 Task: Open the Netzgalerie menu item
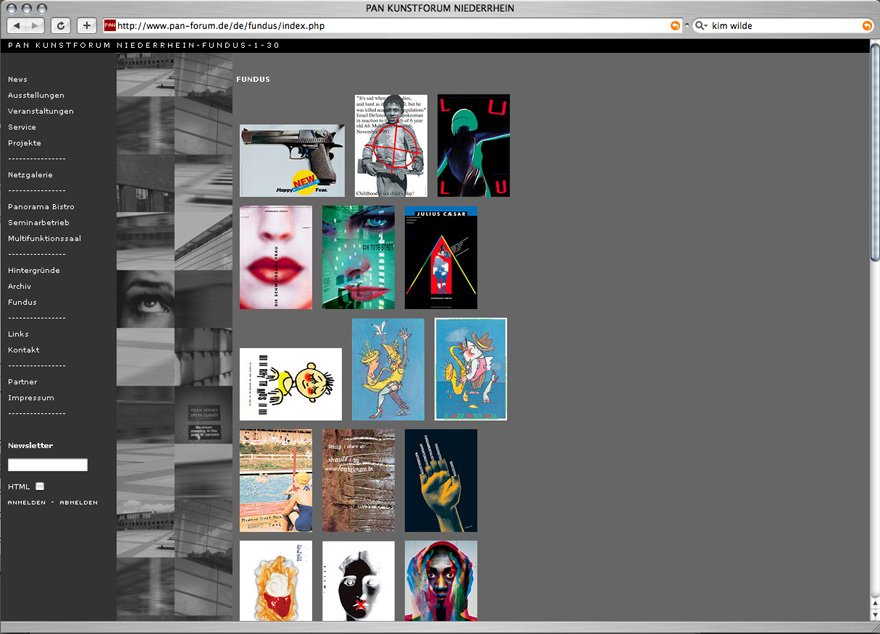(30, 175)
